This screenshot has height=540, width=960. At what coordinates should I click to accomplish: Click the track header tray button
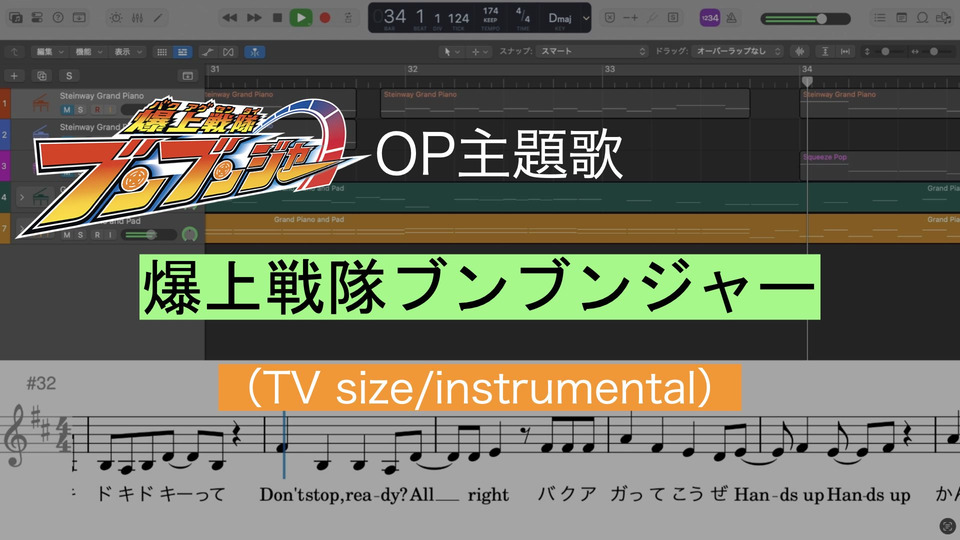(x=188, y=76)
